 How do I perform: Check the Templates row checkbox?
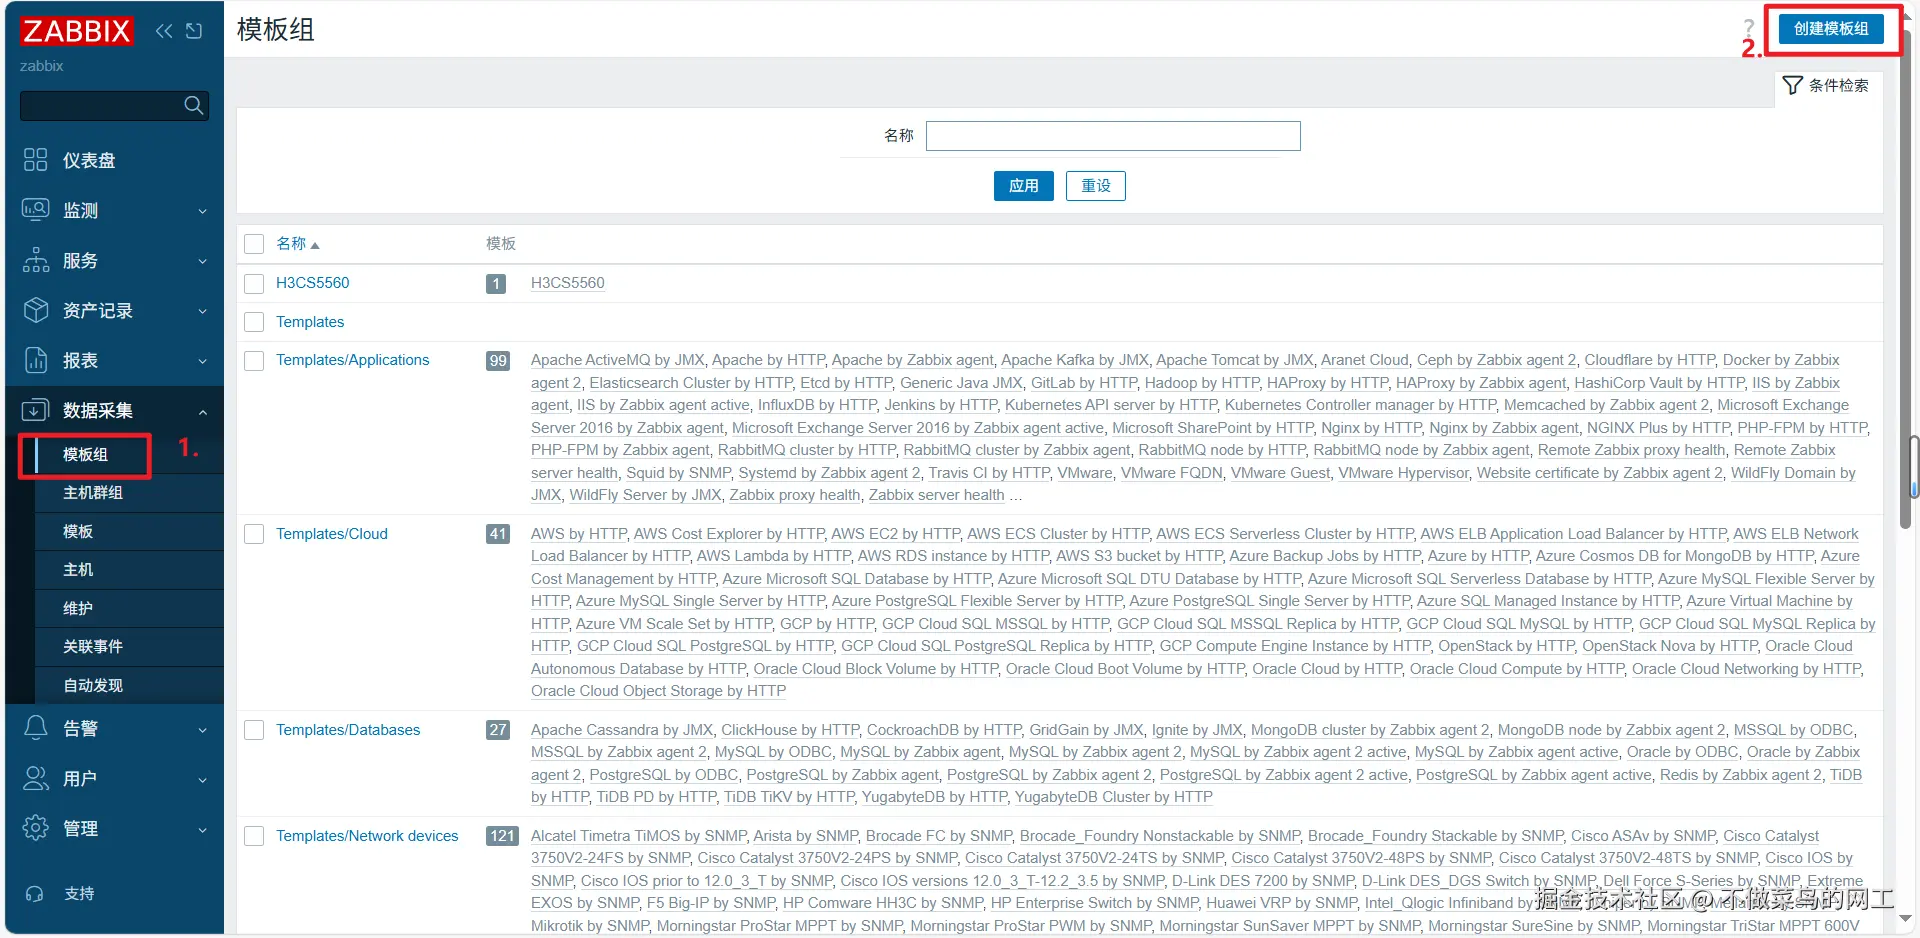[x=254, y=322]
